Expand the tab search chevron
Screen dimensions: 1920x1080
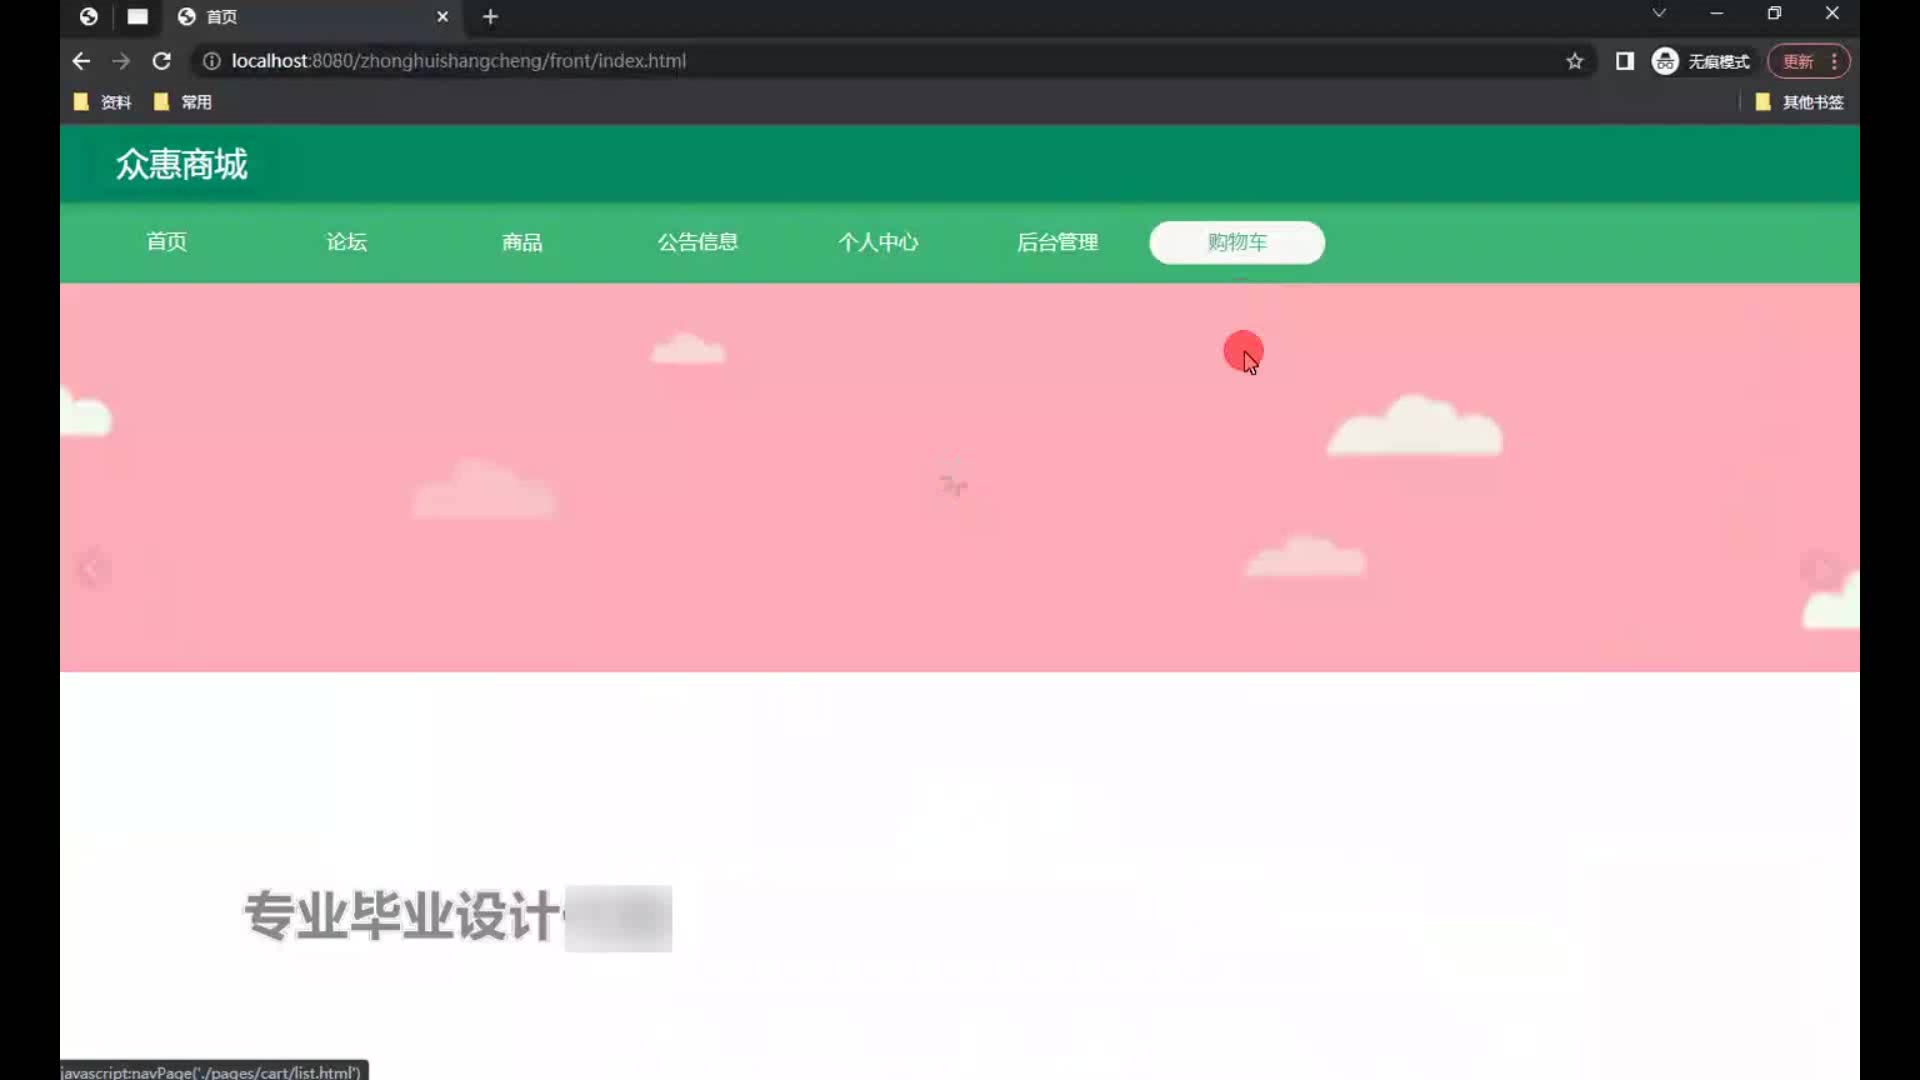(1659, 13)
